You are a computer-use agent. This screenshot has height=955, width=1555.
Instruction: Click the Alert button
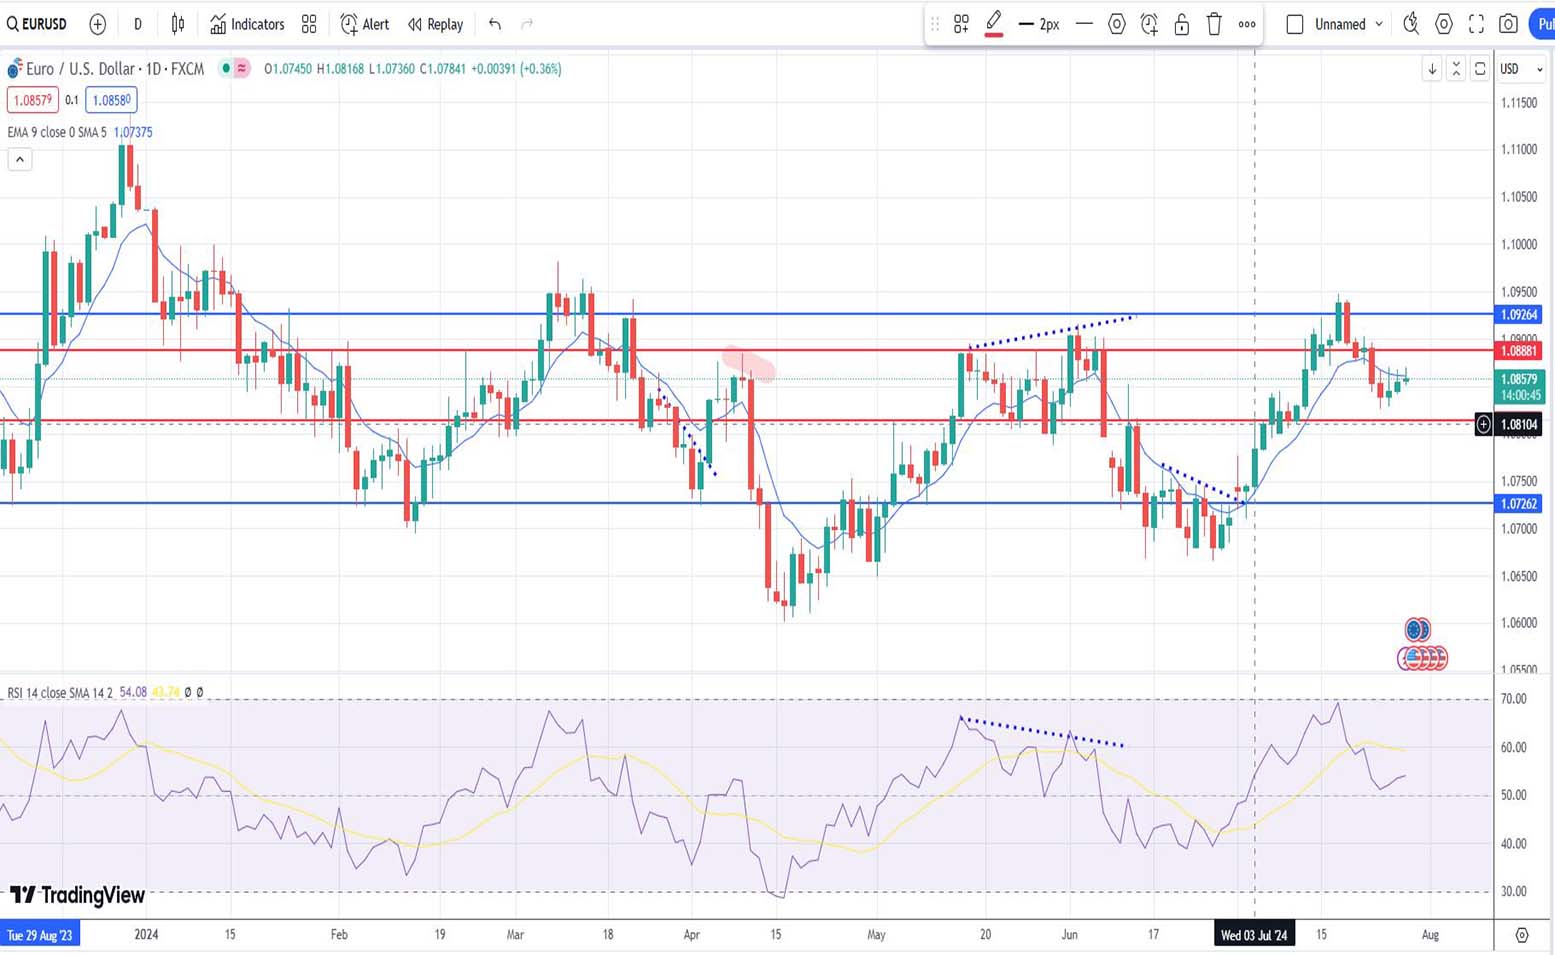coord(365,24)
